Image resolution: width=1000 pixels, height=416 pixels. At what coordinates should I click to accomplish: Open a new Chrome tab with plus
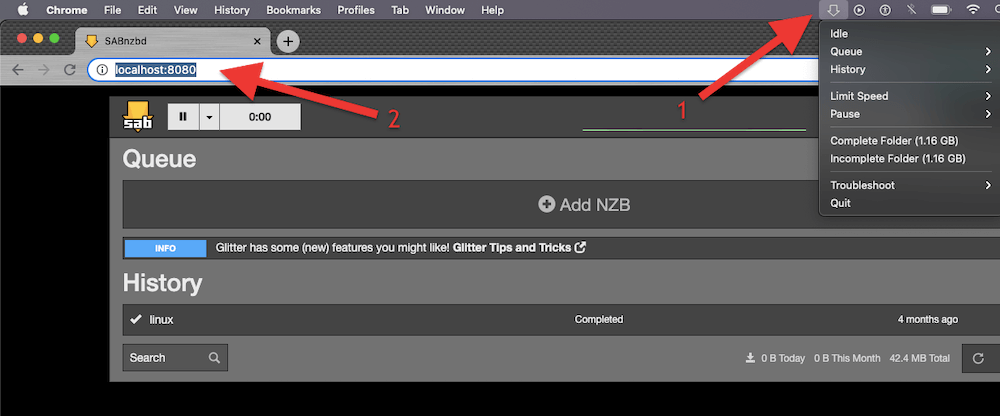click(x=288, y=41)
